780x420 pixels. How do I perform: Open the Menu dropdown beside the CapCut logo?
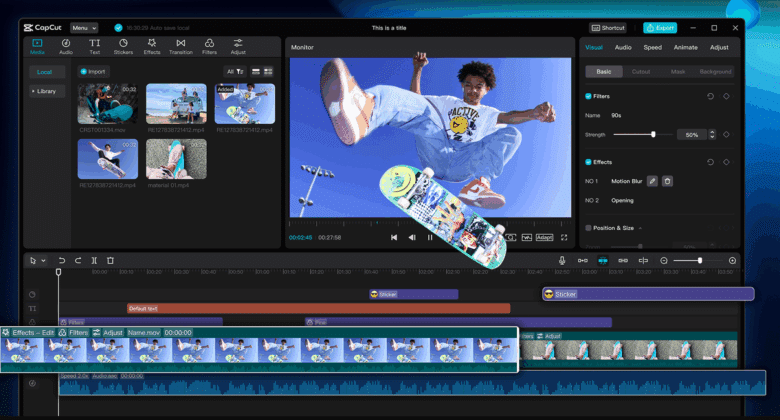(84, 28)
